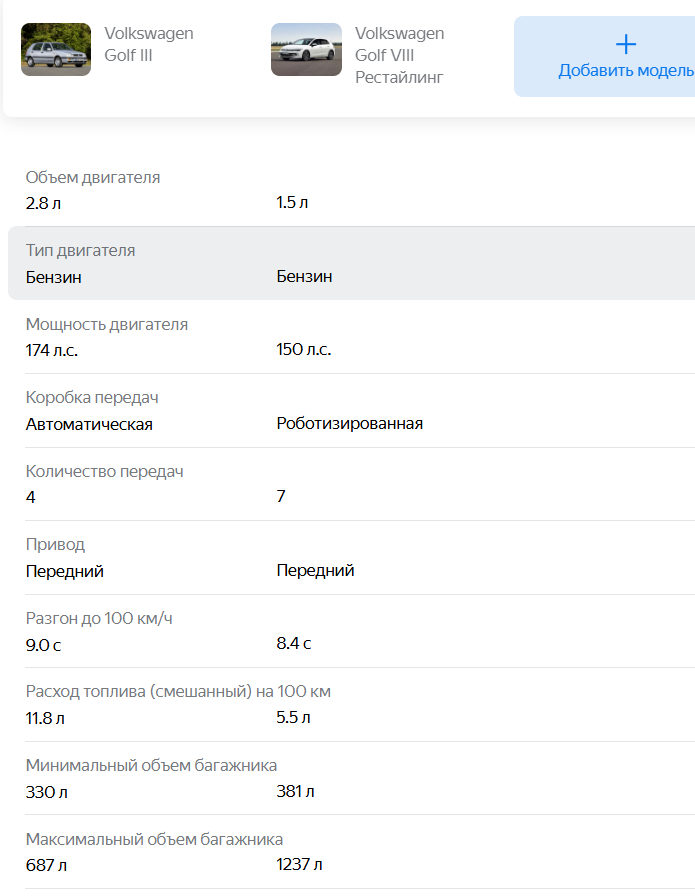Open the Golf VIII Рестайлинг car photo

tap(306, 50)
